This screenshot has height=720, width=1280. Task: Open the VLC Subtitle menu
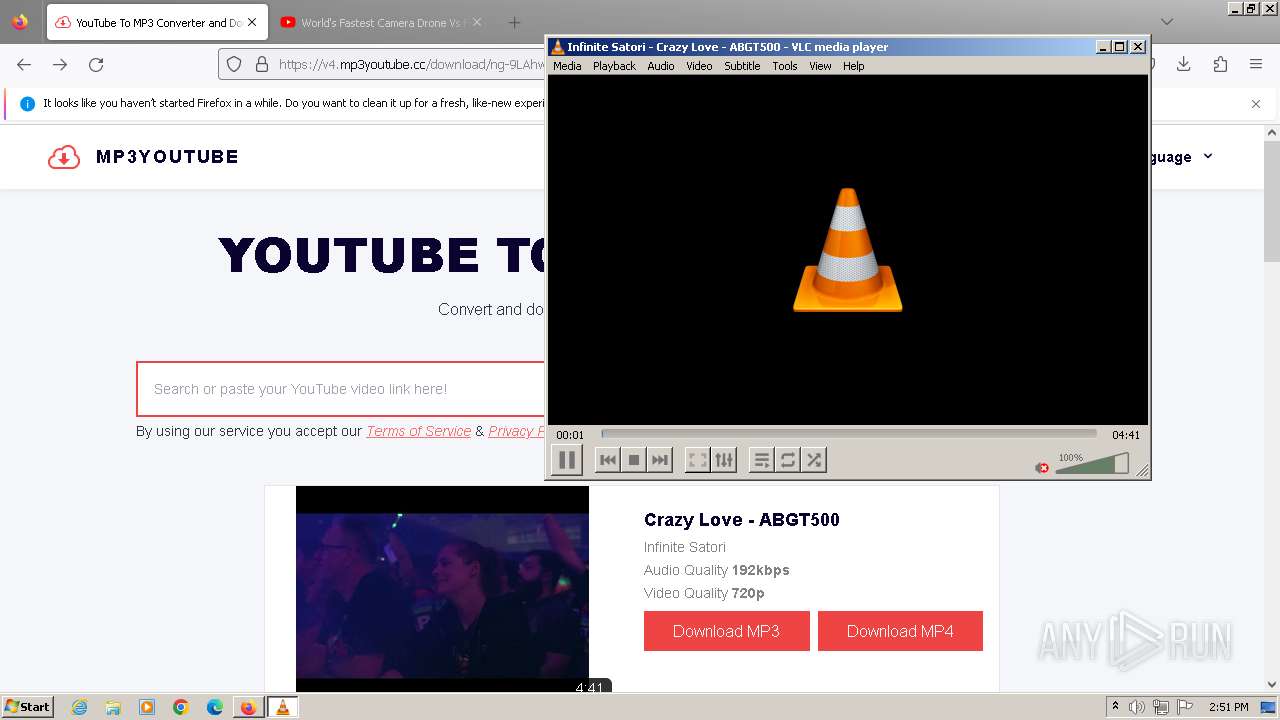point(742,66)
